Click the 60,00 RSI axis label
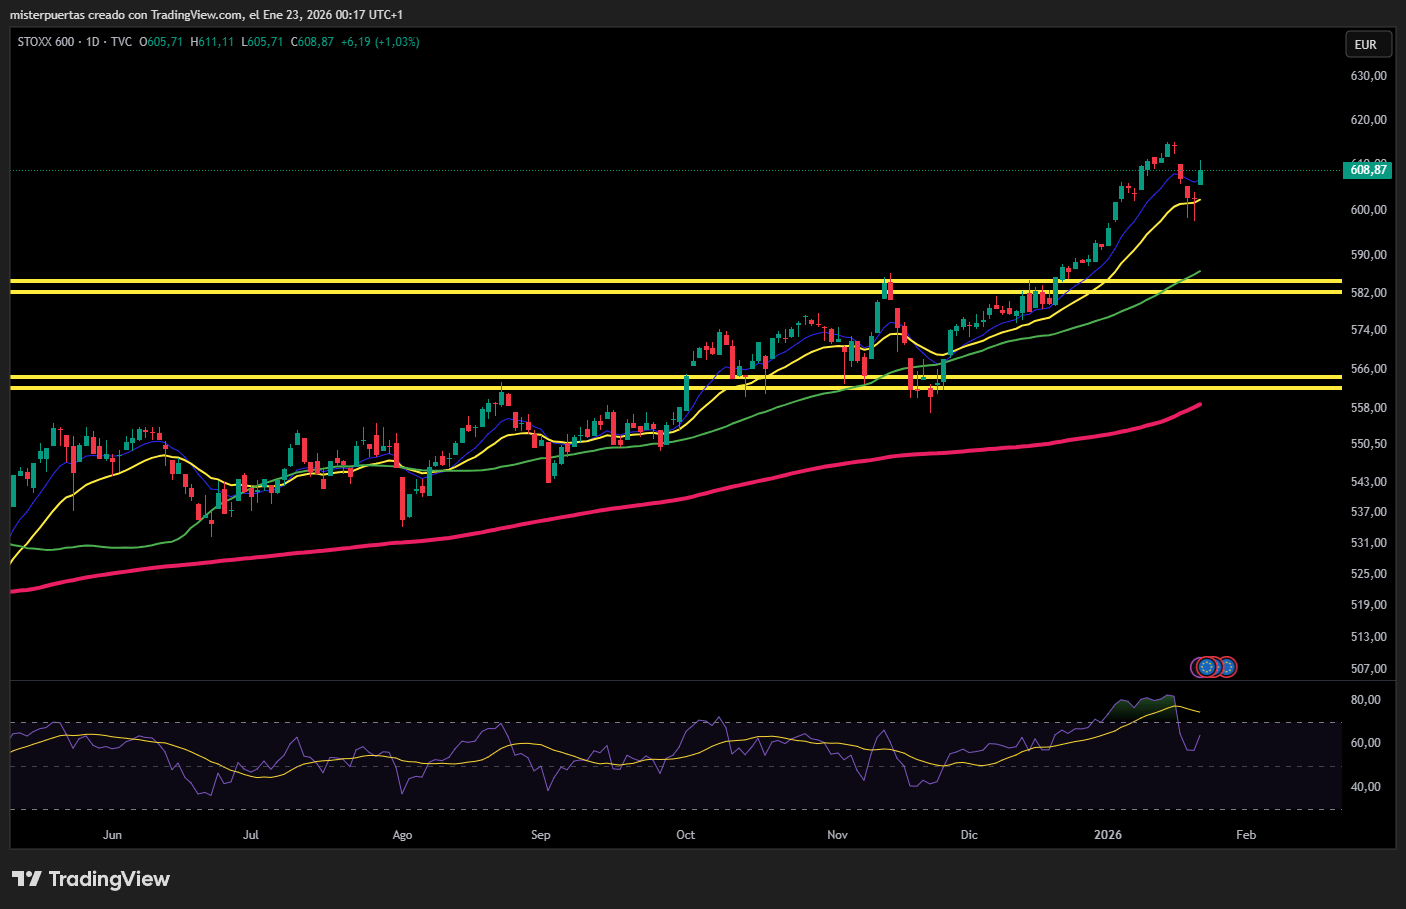The height and width of the screenshot is (909, 1406). point(1365,743)
